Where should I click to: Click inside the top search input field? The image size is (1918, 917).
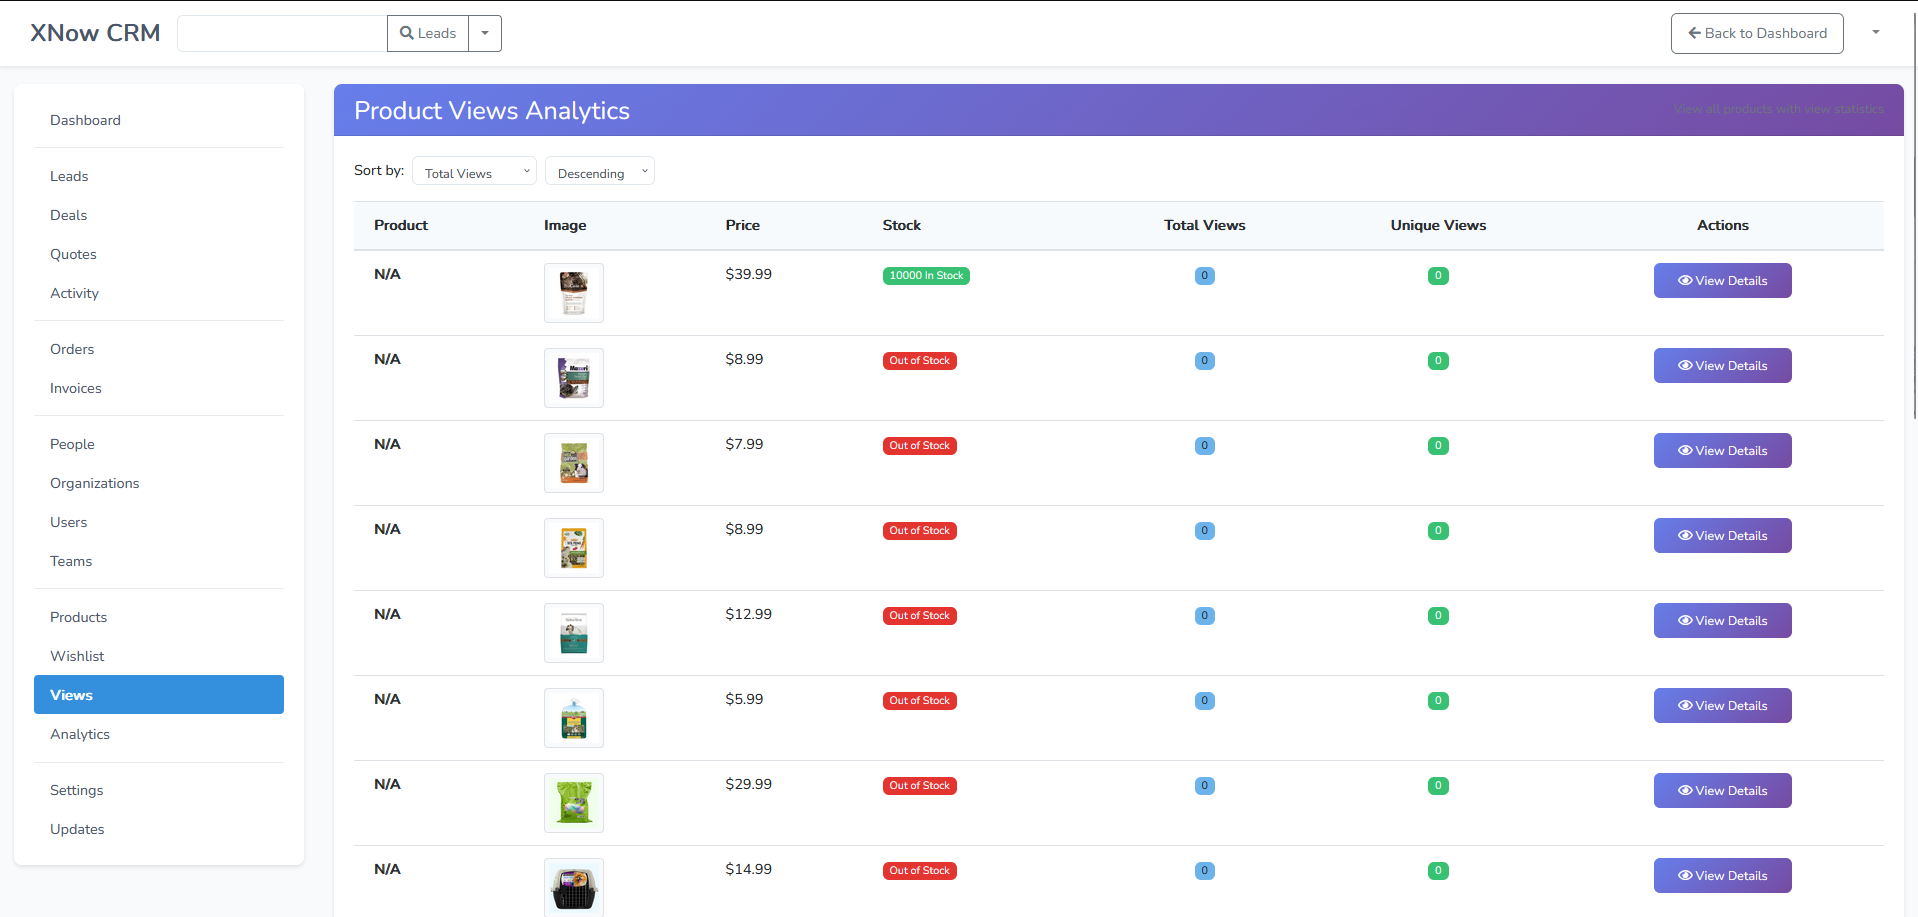click(x=281, y=33)
